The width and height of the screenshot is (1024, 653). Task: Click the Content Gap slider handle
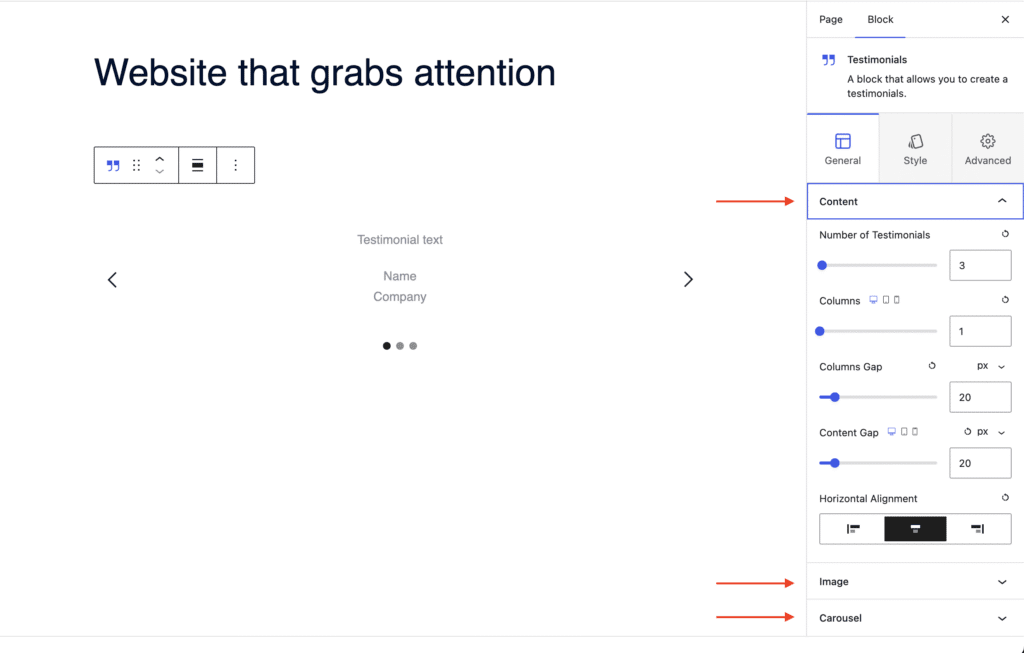tap(835, 463)
